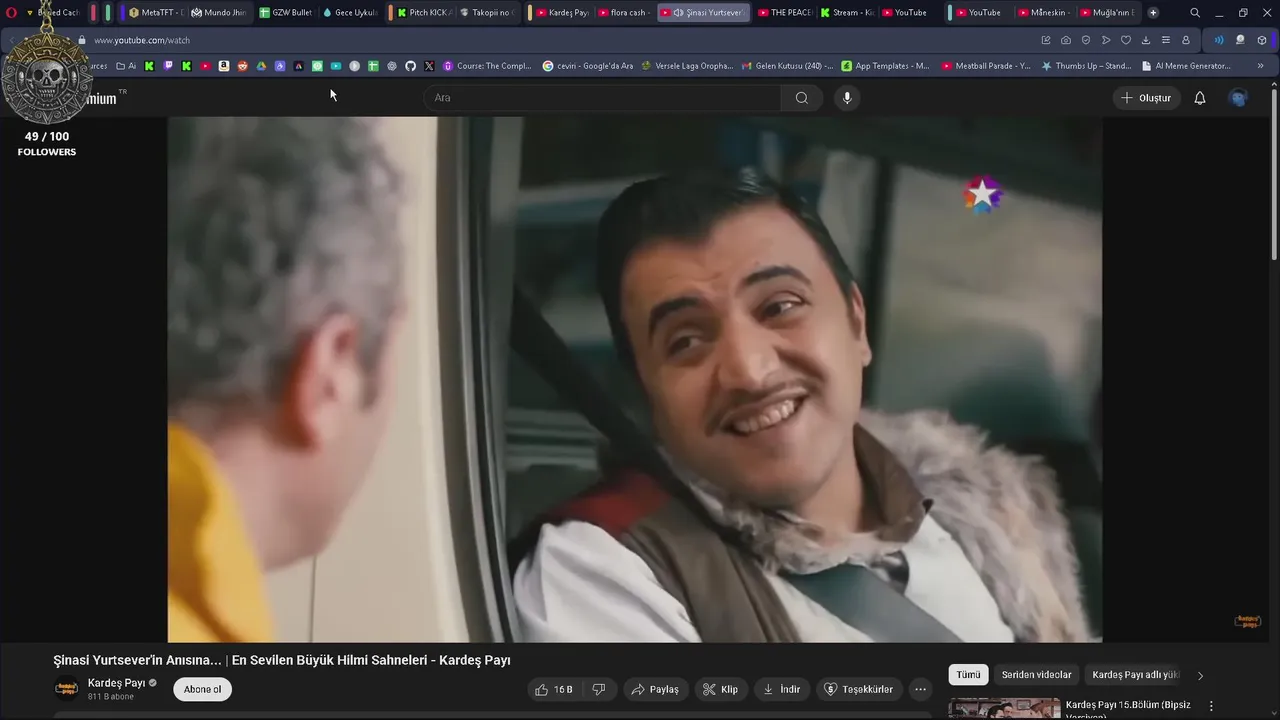Open ad blocker shield icon
The image size is (1280, 720).
click(1086, 40)
